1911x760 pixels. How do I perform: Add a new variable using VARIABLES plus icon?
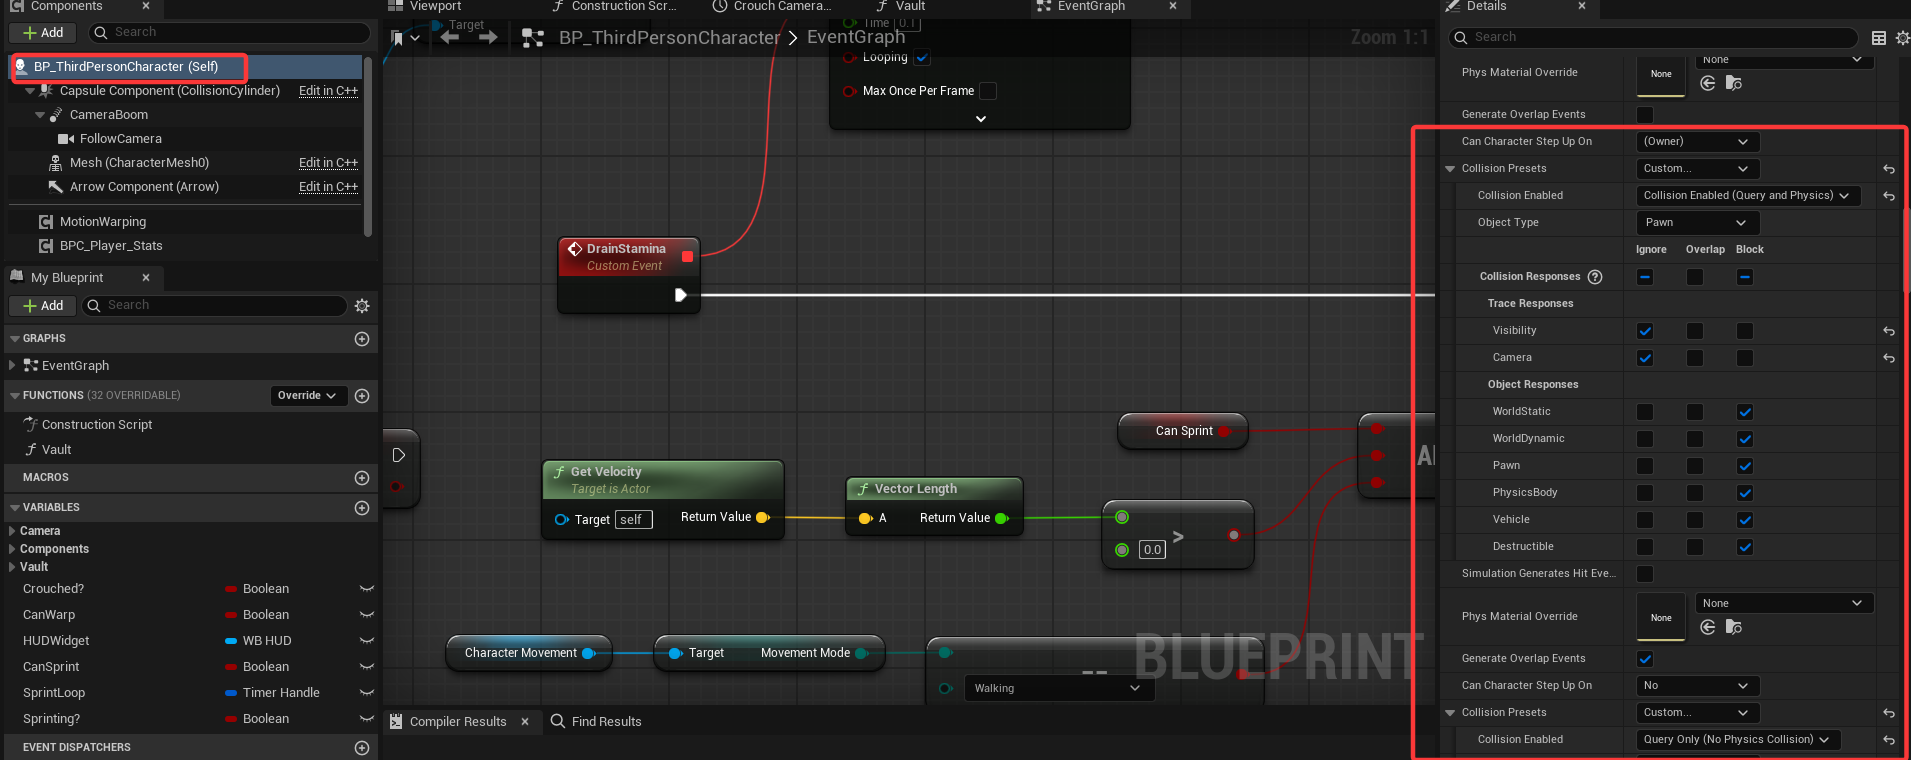362,508
